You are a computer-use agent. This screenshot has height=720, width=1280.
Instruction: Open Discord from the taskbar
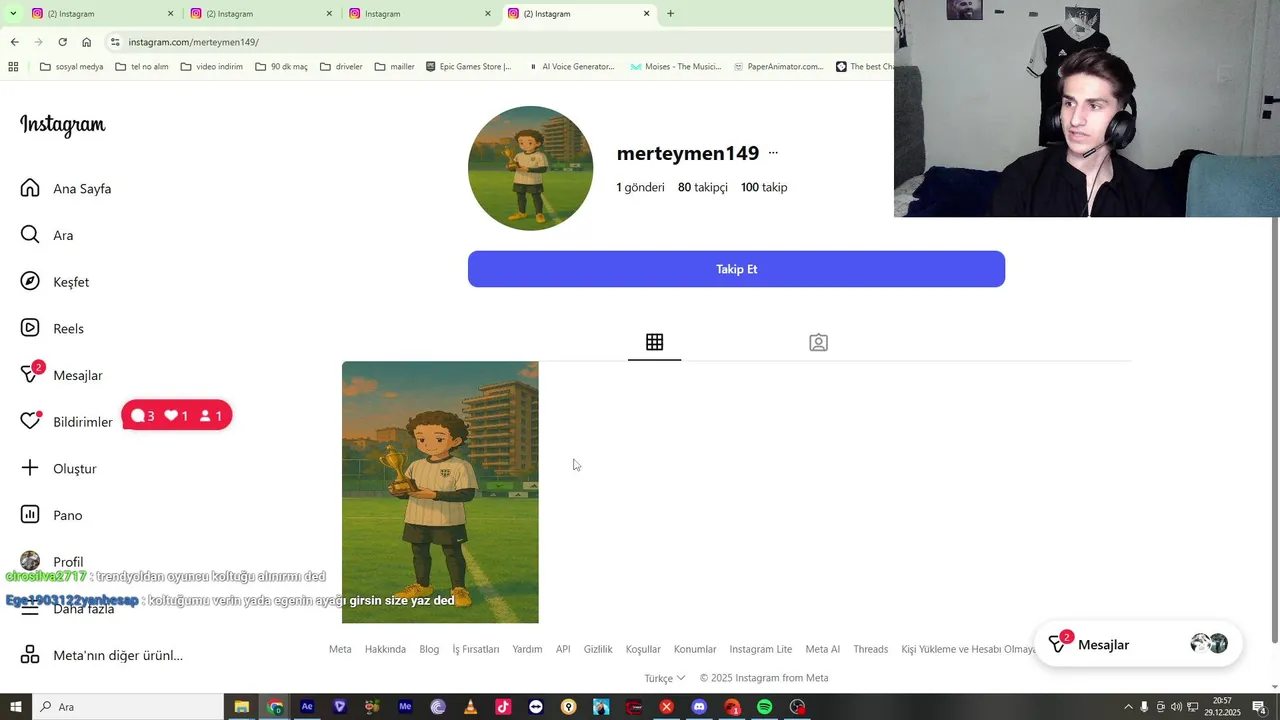coord(699,707)
